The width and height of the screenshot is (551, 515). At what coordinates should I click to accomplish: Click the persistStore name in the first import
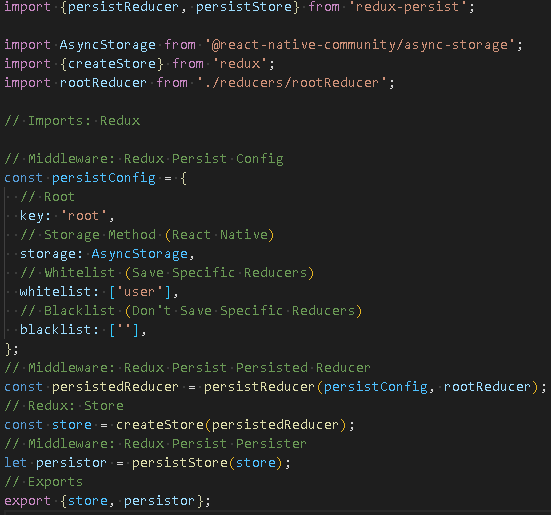pos(244,7)
